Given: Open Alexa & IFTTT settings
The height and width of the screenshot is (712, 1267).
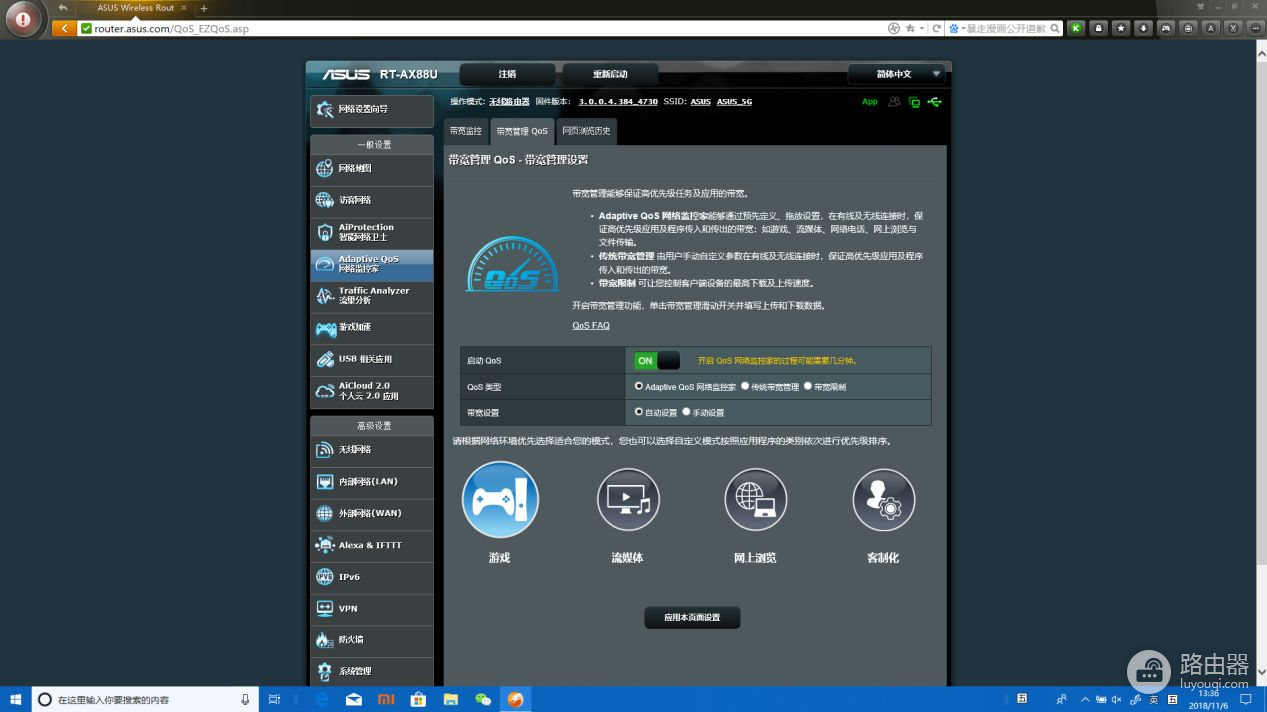Looking at the screenshot, I should click(x=372, y=545).
